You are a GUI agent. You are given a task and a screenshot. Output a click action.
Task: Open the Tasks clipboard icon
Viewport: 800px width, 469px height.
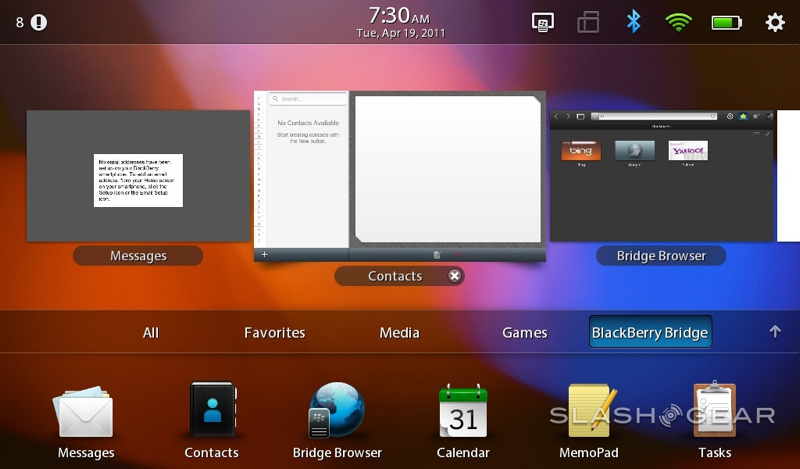714,411
